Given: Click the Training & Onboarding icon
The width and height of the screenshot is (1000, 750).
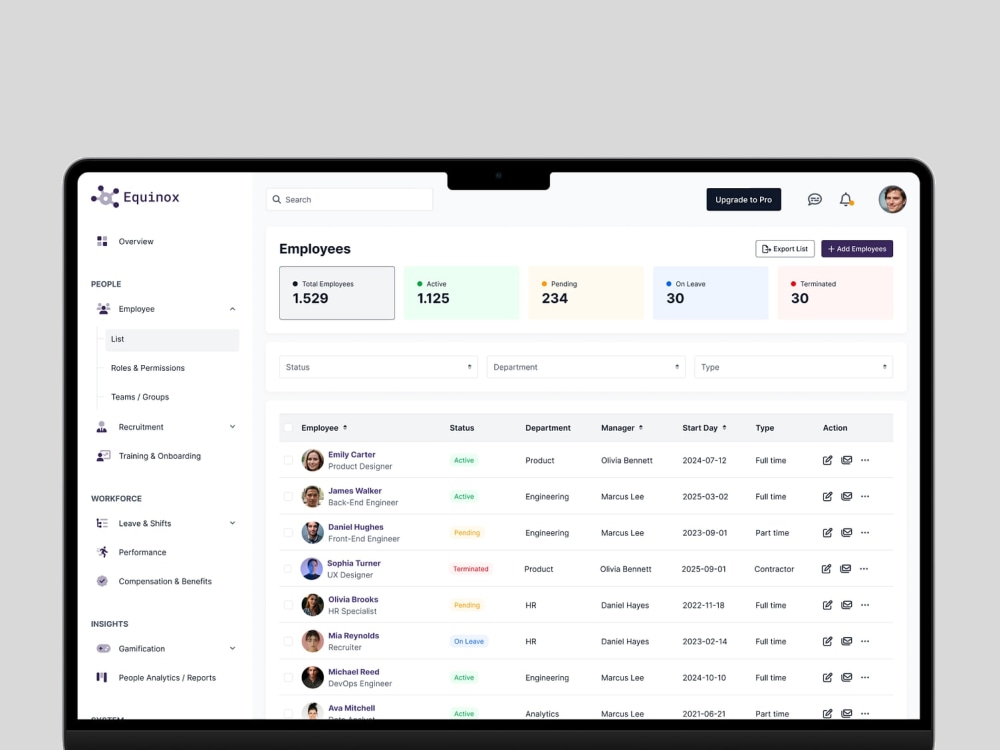Looking at the screenshot, I should click(x=103, y=455).
